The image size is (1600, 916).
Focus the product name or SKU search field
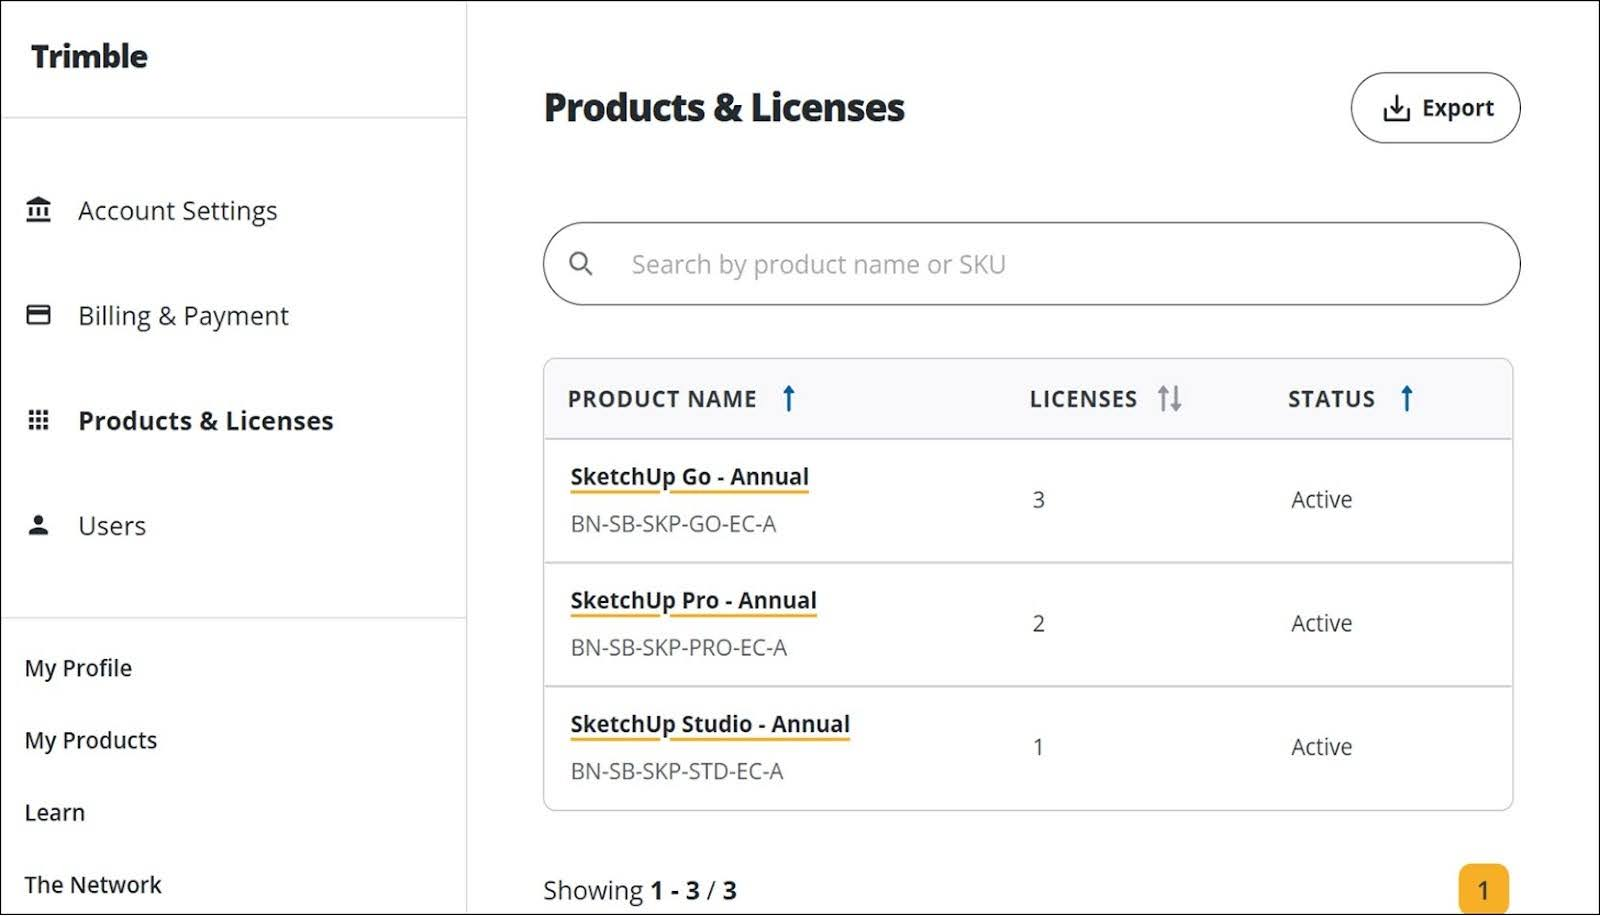coord(1031,264)
